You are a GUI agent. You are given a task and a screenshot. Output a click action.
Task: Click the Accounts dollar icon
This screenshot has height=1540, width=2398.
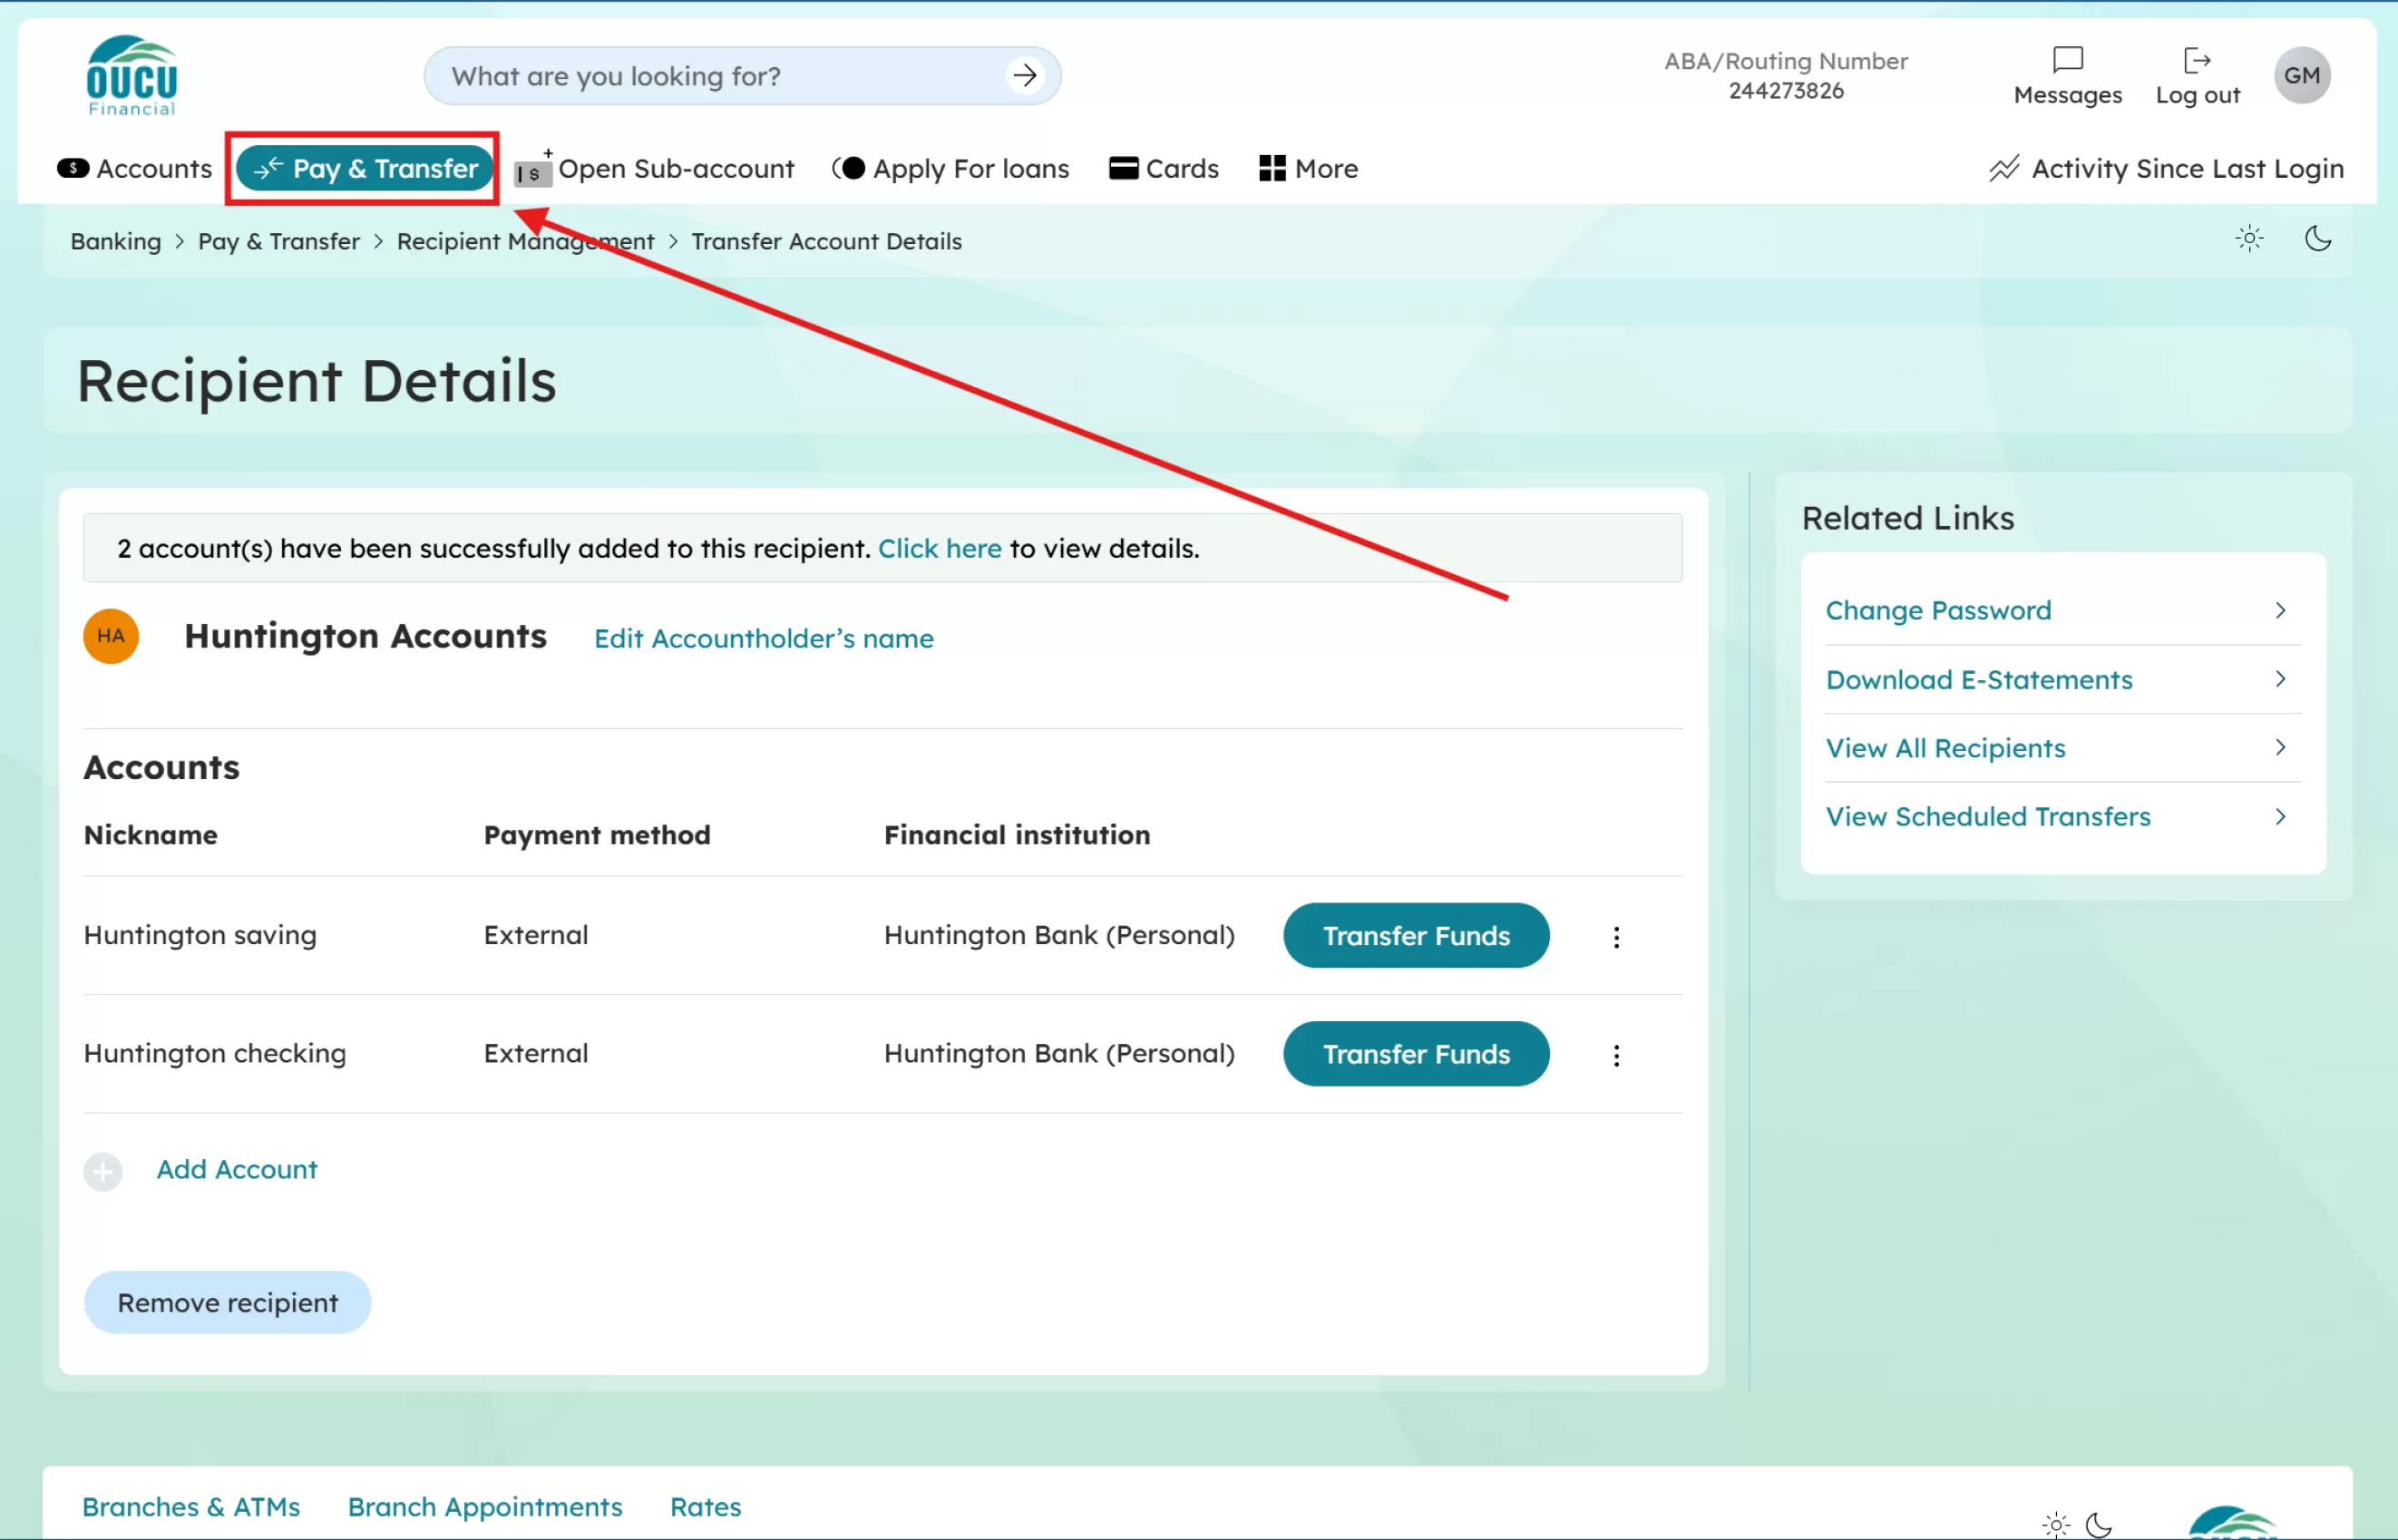coord(73,168)
